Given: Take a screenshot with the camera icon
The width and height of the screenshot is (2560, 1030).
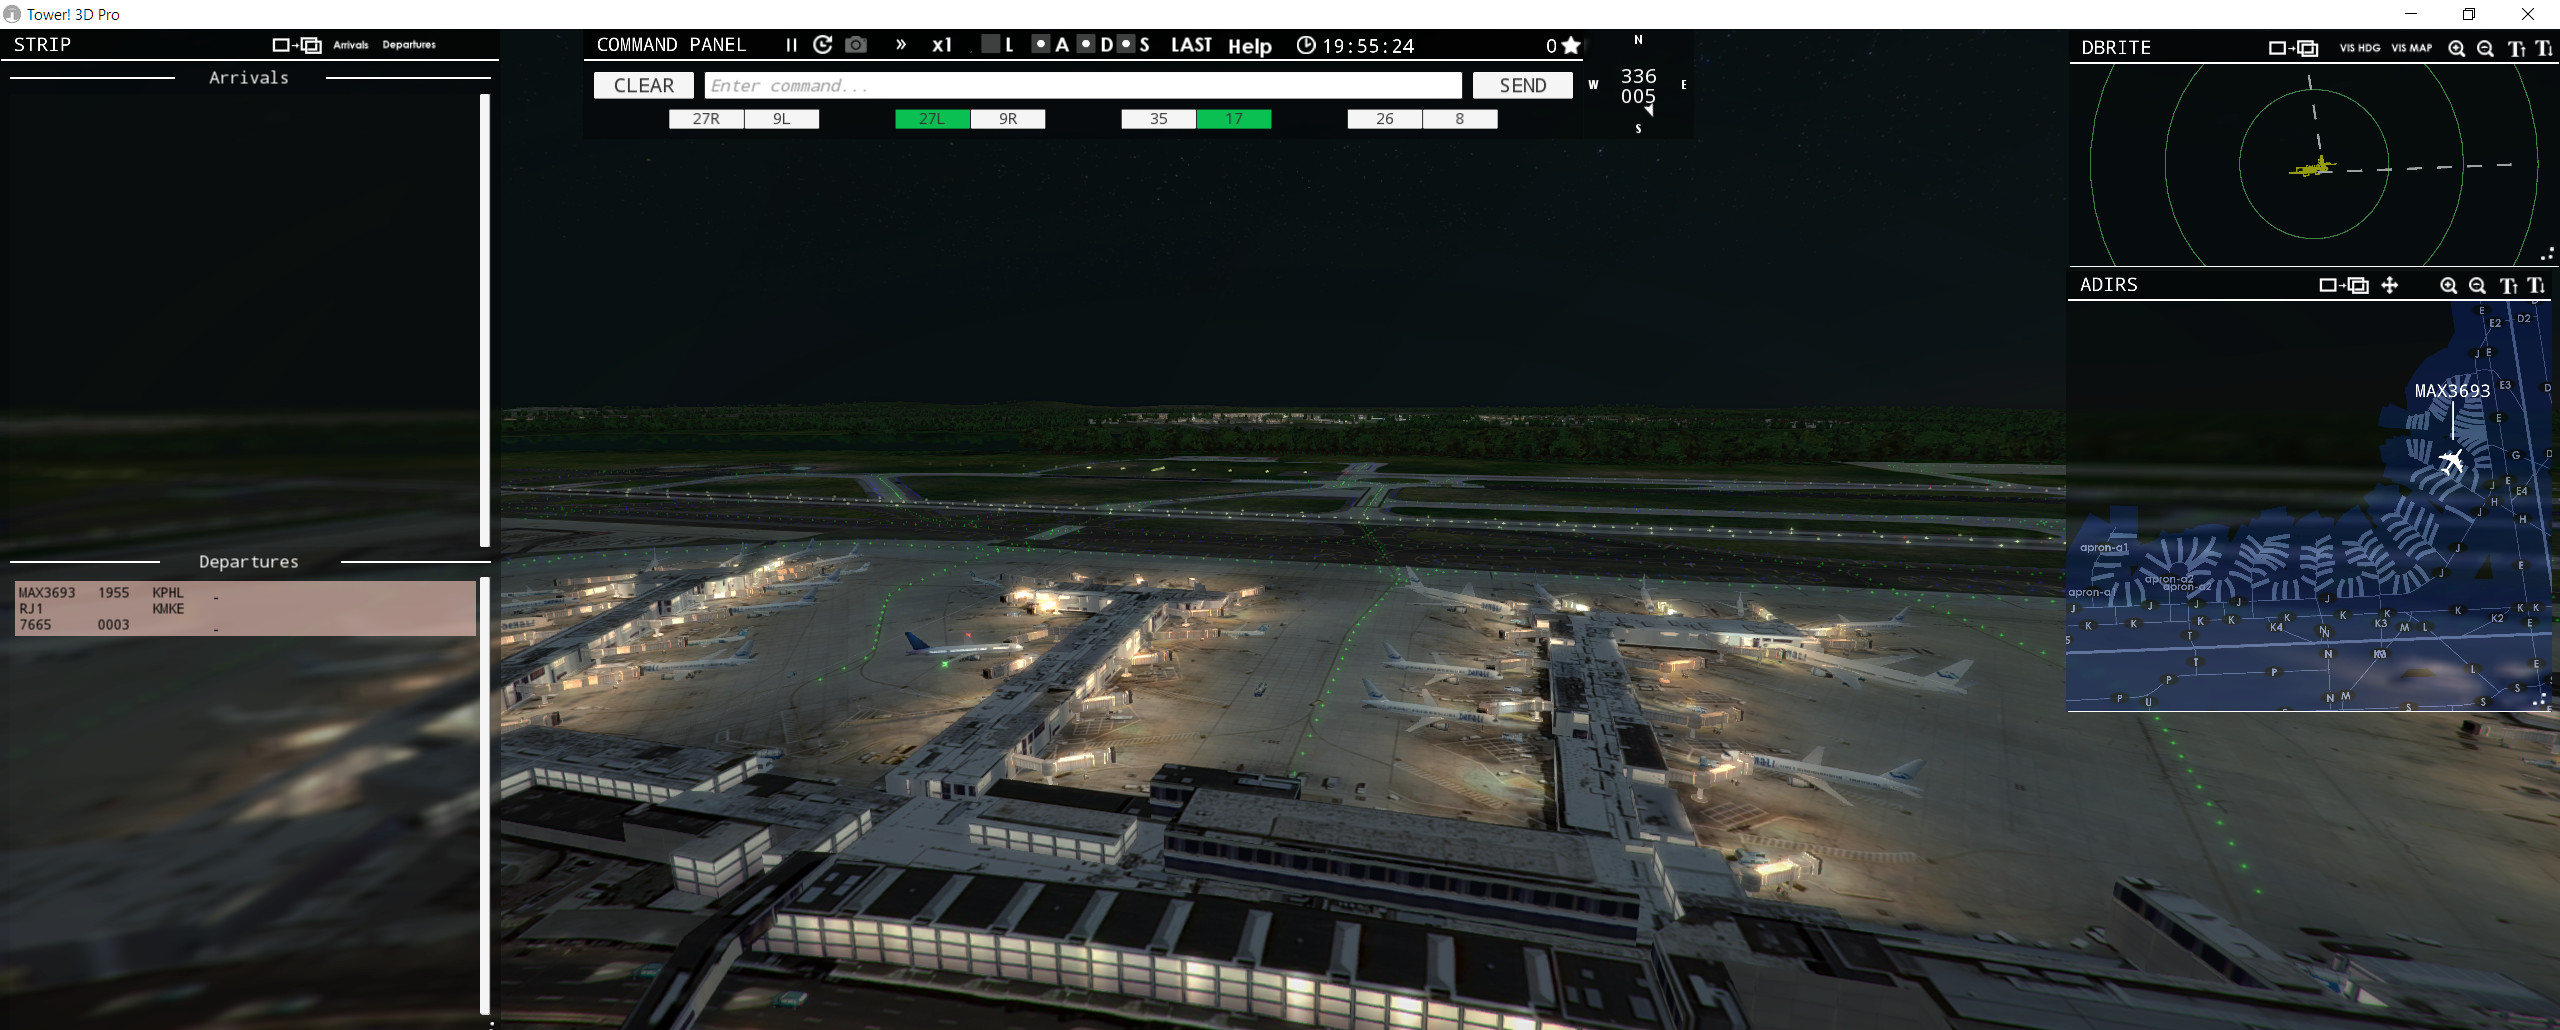Looking at the screenshot, I should [856, 45].
